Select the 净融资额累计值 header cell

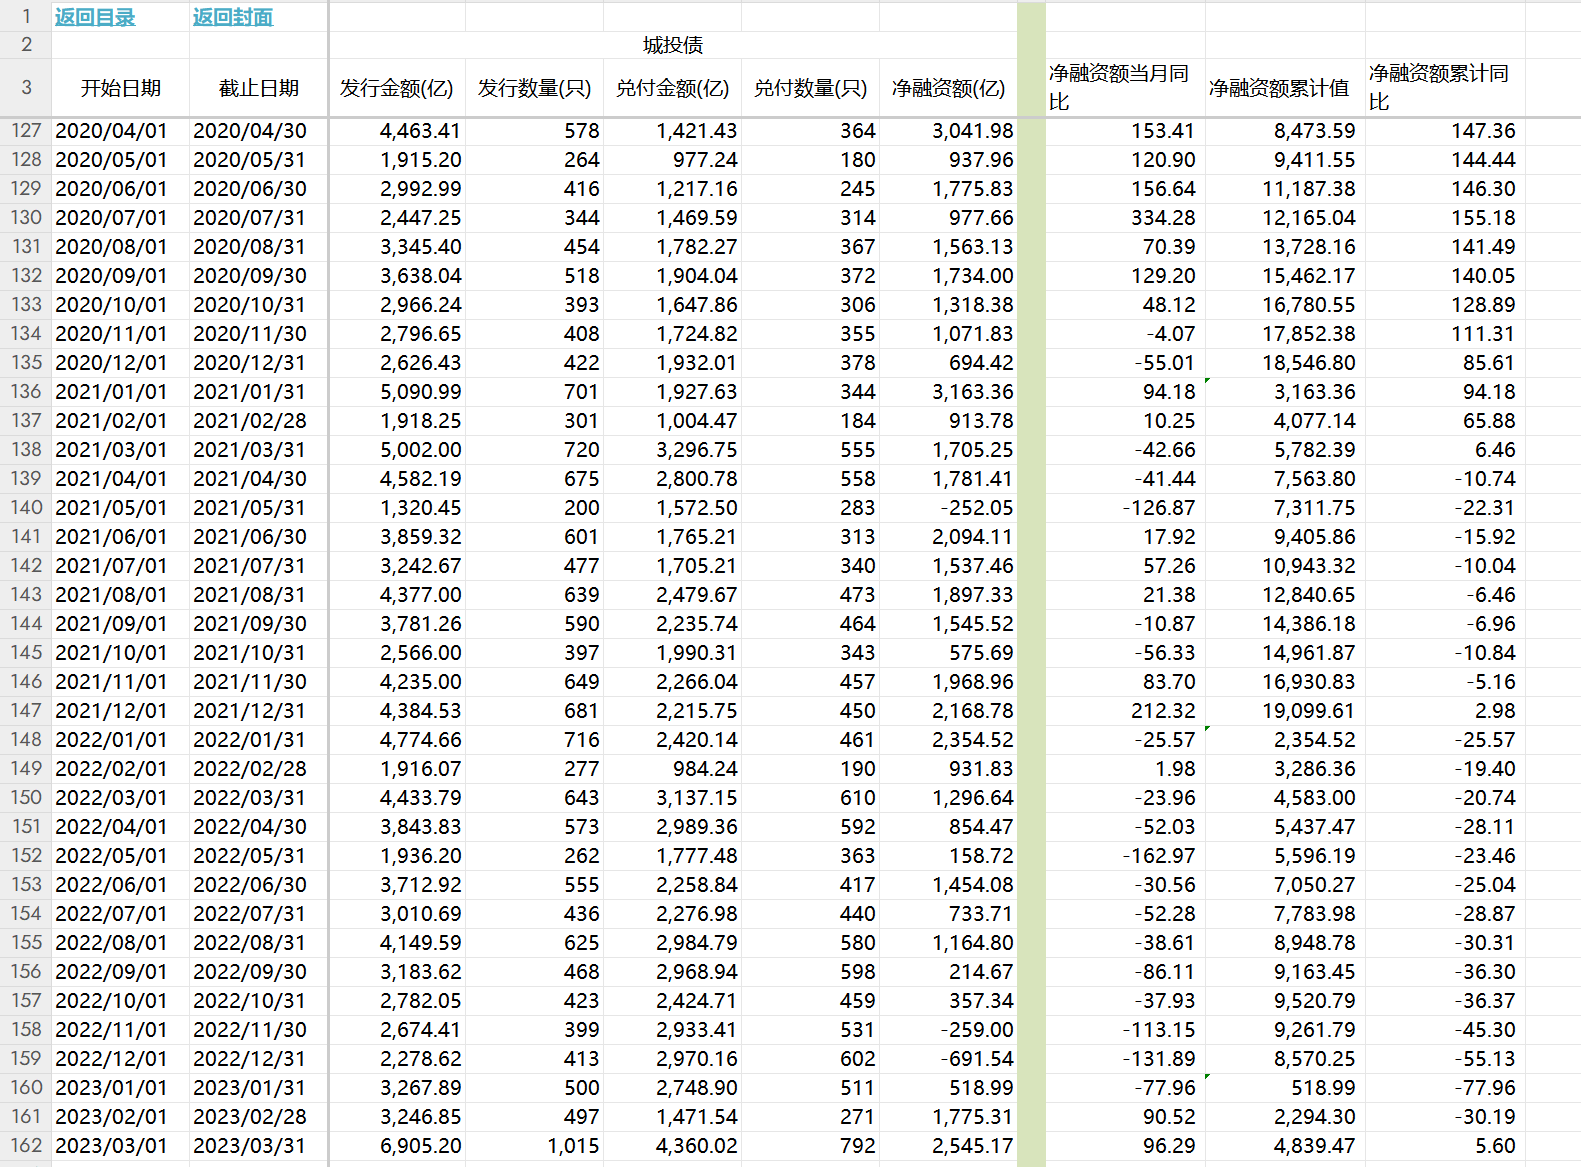(1285, 88)
